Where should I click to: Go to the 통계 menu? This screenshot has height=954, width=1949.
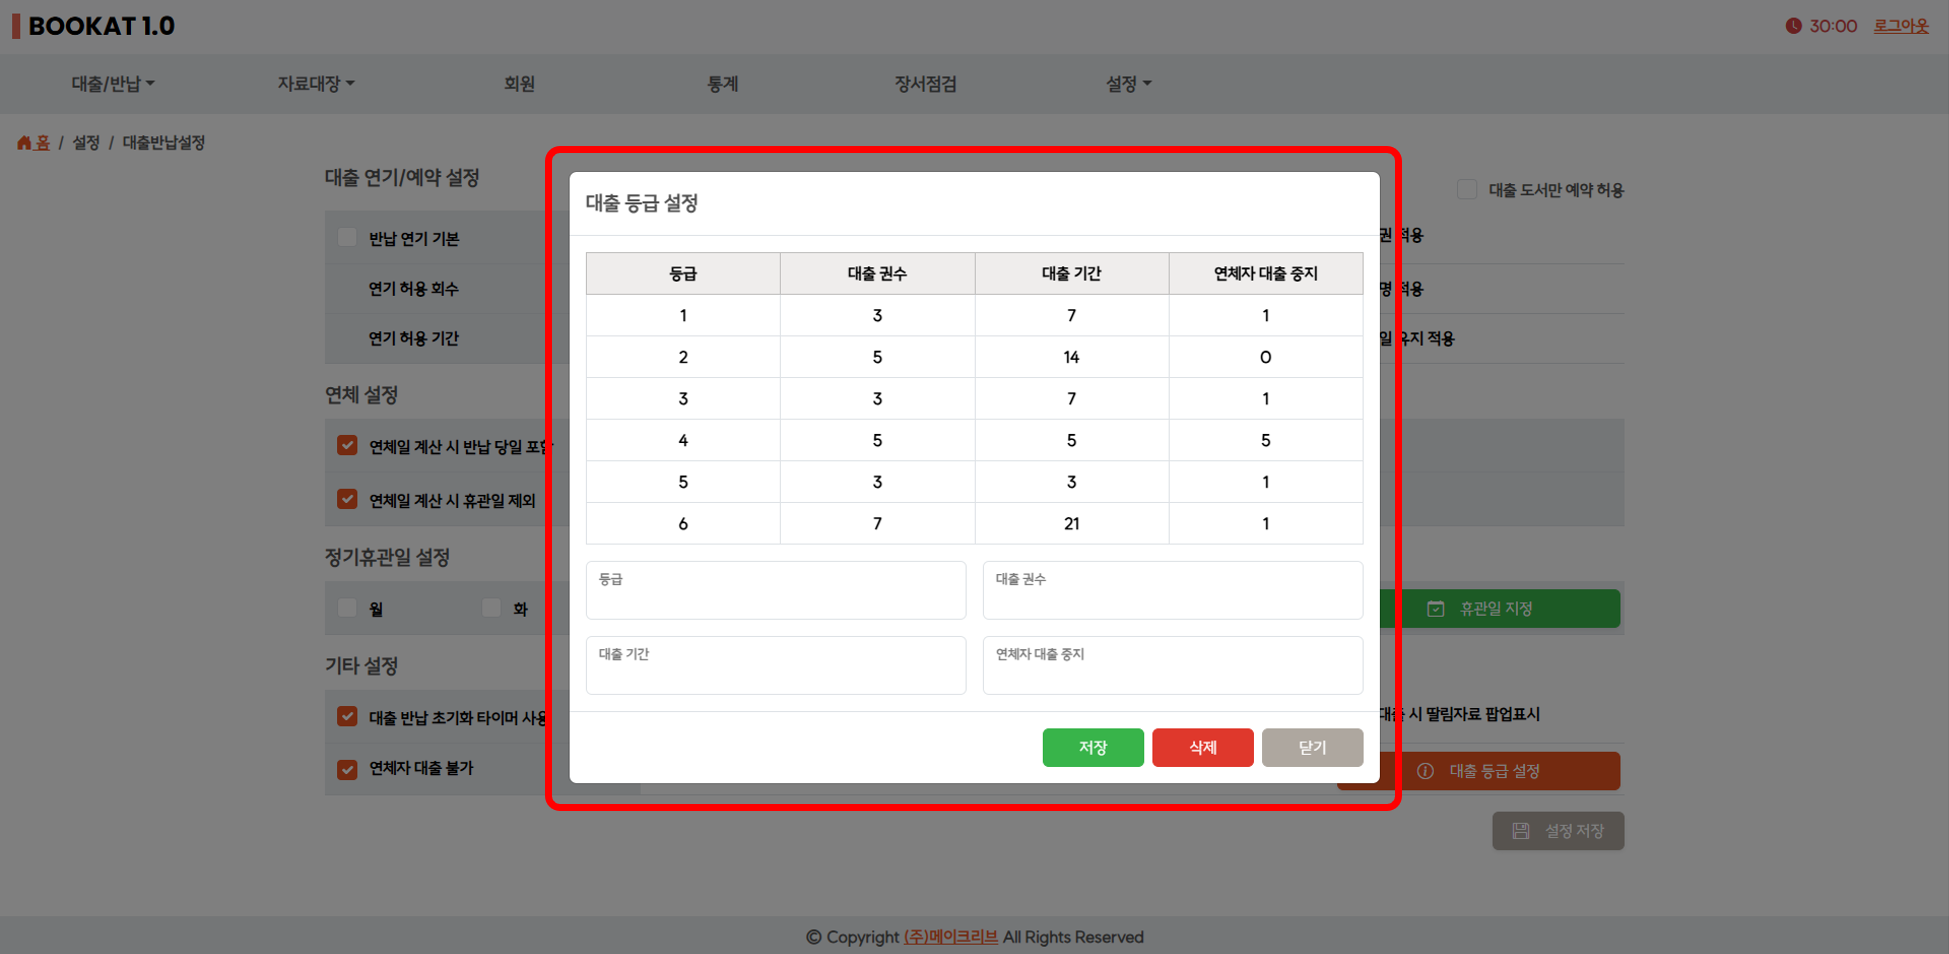click(x=722, y=84)
